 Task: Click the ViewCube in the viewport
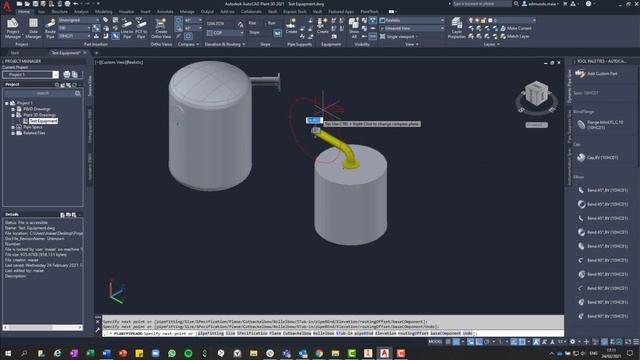536,93
